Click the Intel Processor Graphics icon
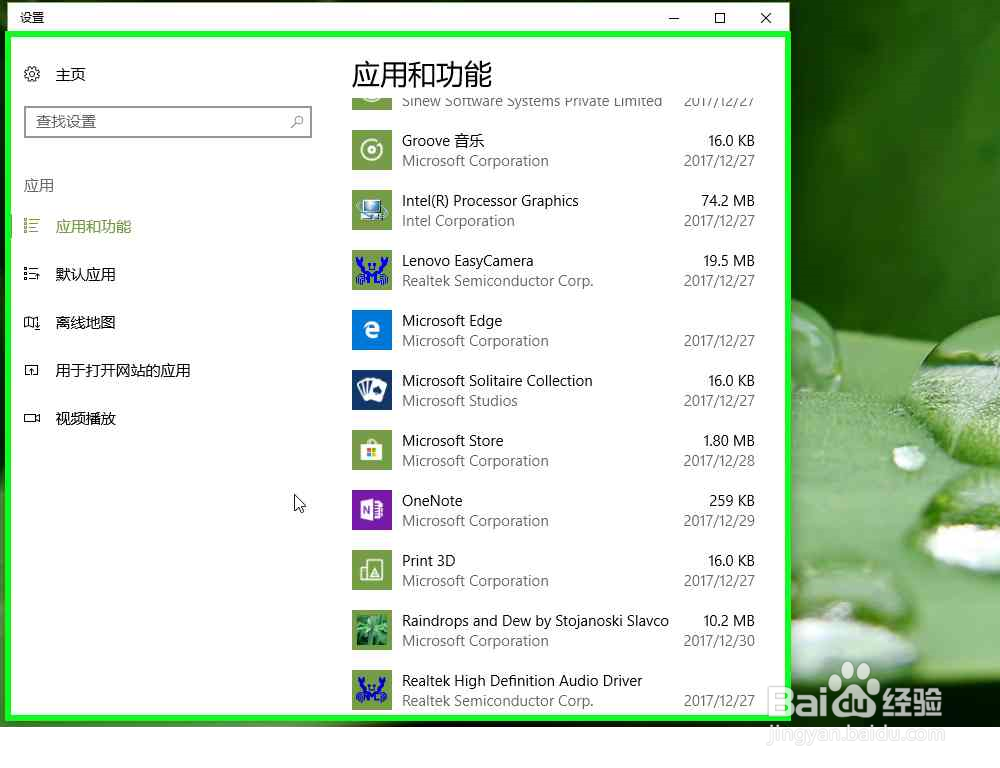 pos(372,210)
